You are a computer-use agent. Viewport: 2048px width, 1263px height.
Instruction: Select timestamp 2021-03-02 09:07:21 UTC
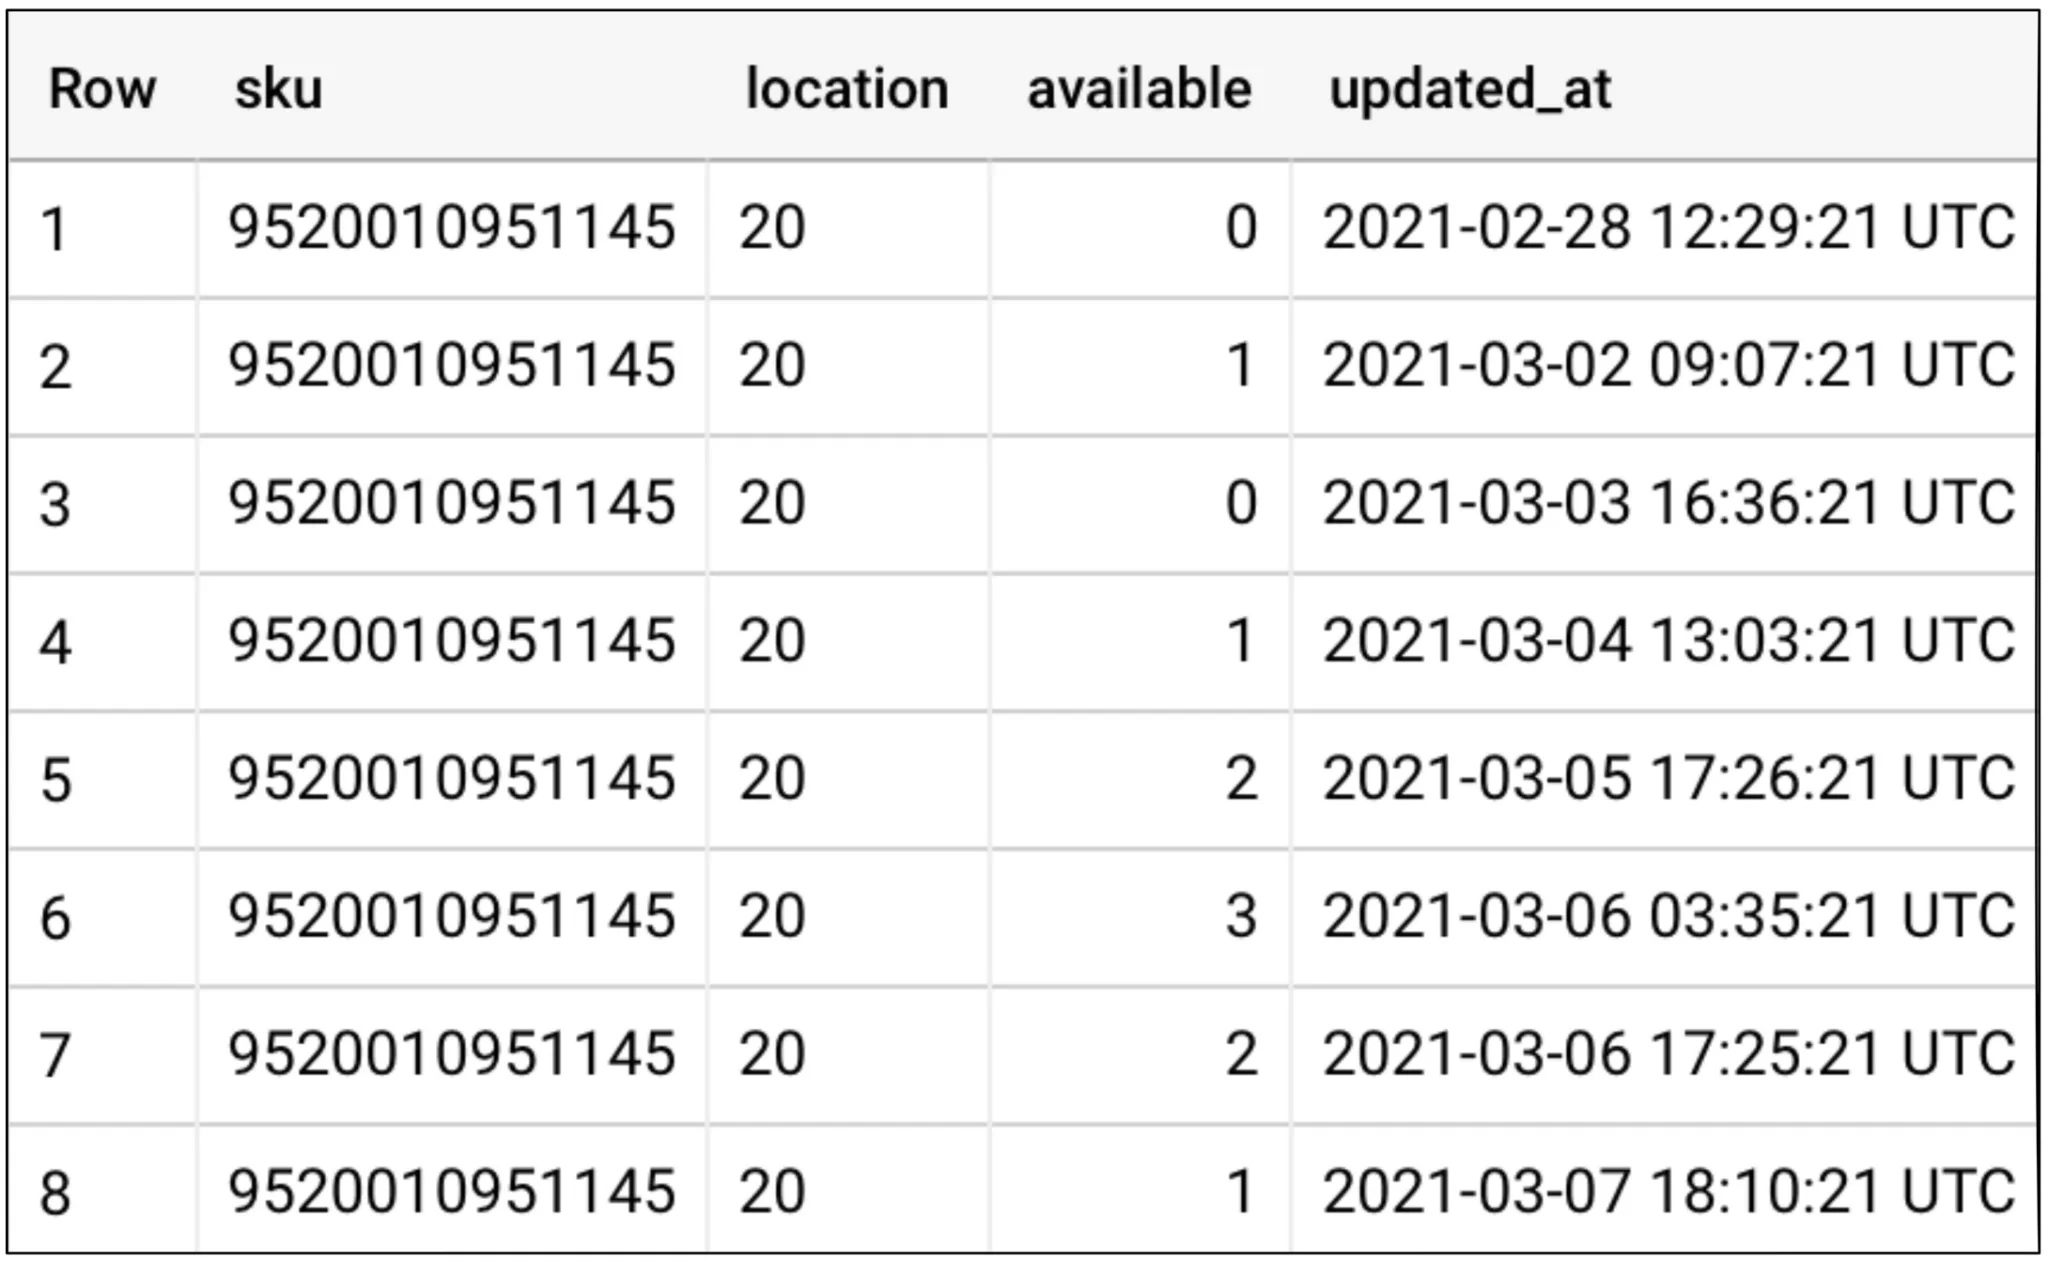point(1668,365)
